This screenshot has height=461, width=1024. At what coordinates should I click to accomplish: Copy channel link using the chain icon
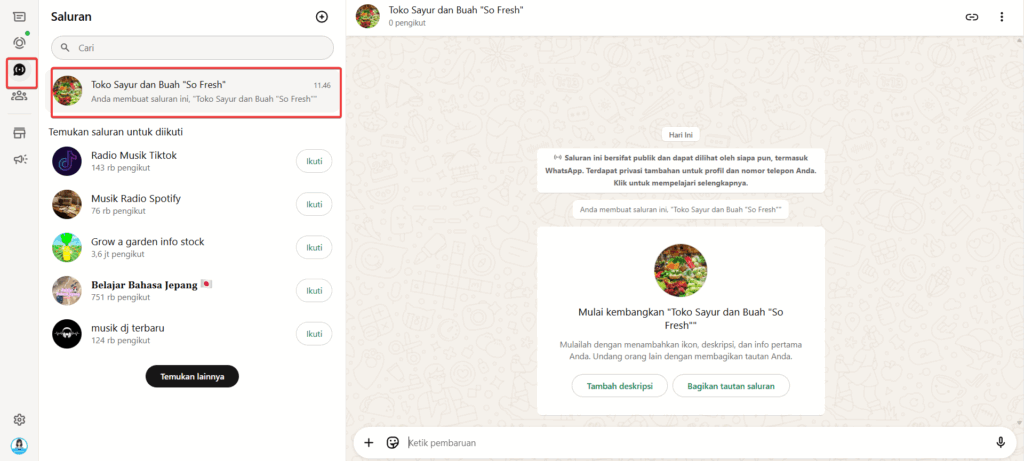pyautogui.click(x=971, y=17)
